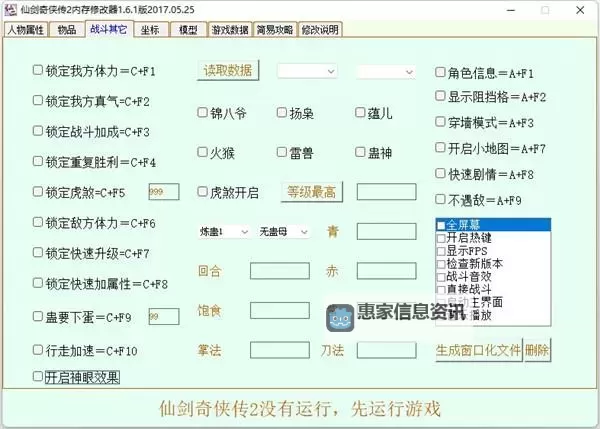Check the 锁定虎煞 option
This screenshot has width=600, height=429.
tap(38, 192)
